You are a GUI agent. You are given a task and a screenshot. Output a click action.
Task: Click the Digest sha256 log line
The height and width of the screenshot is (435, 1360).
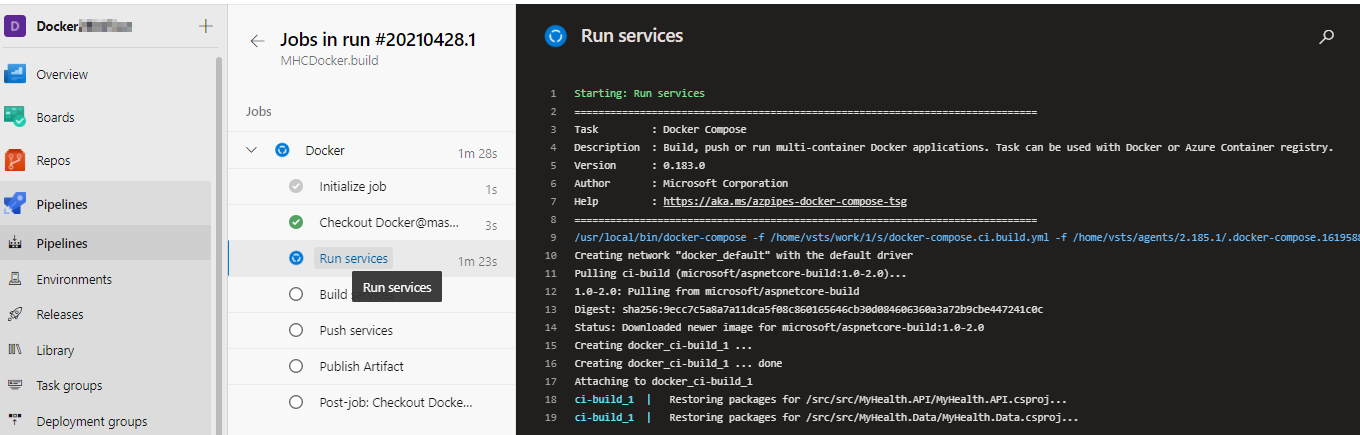[808, 309]
